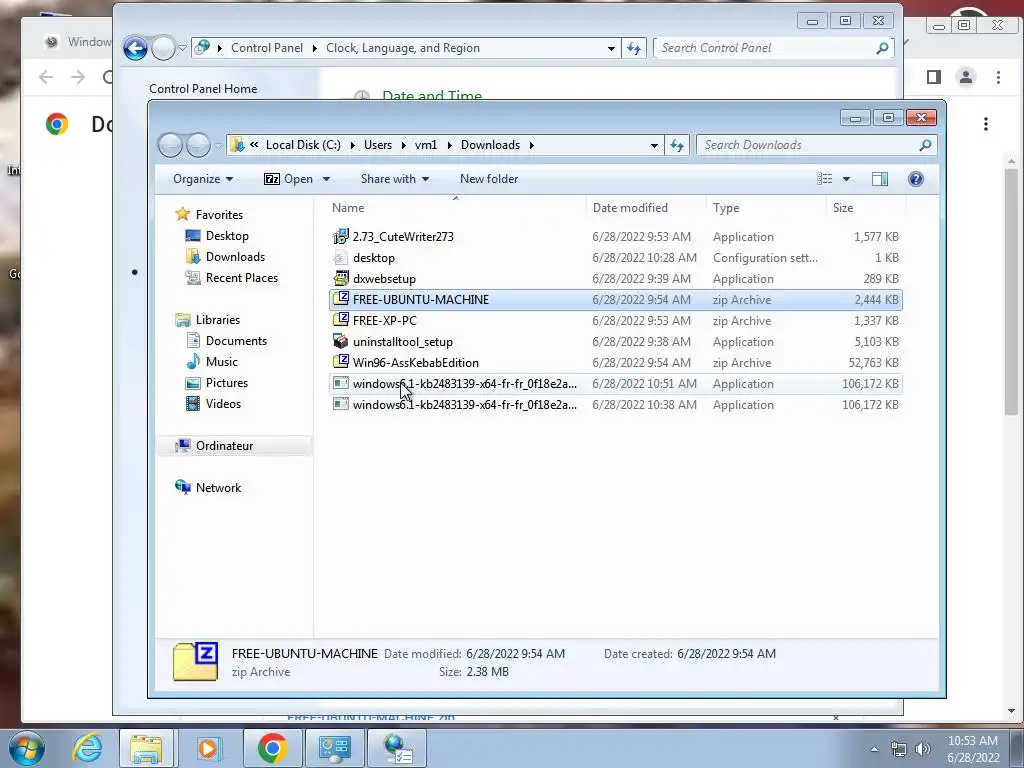Sort by the Name column header
Image resolution: width=1024 pixels, height=768 pixels.
click(x=347, y=208)
